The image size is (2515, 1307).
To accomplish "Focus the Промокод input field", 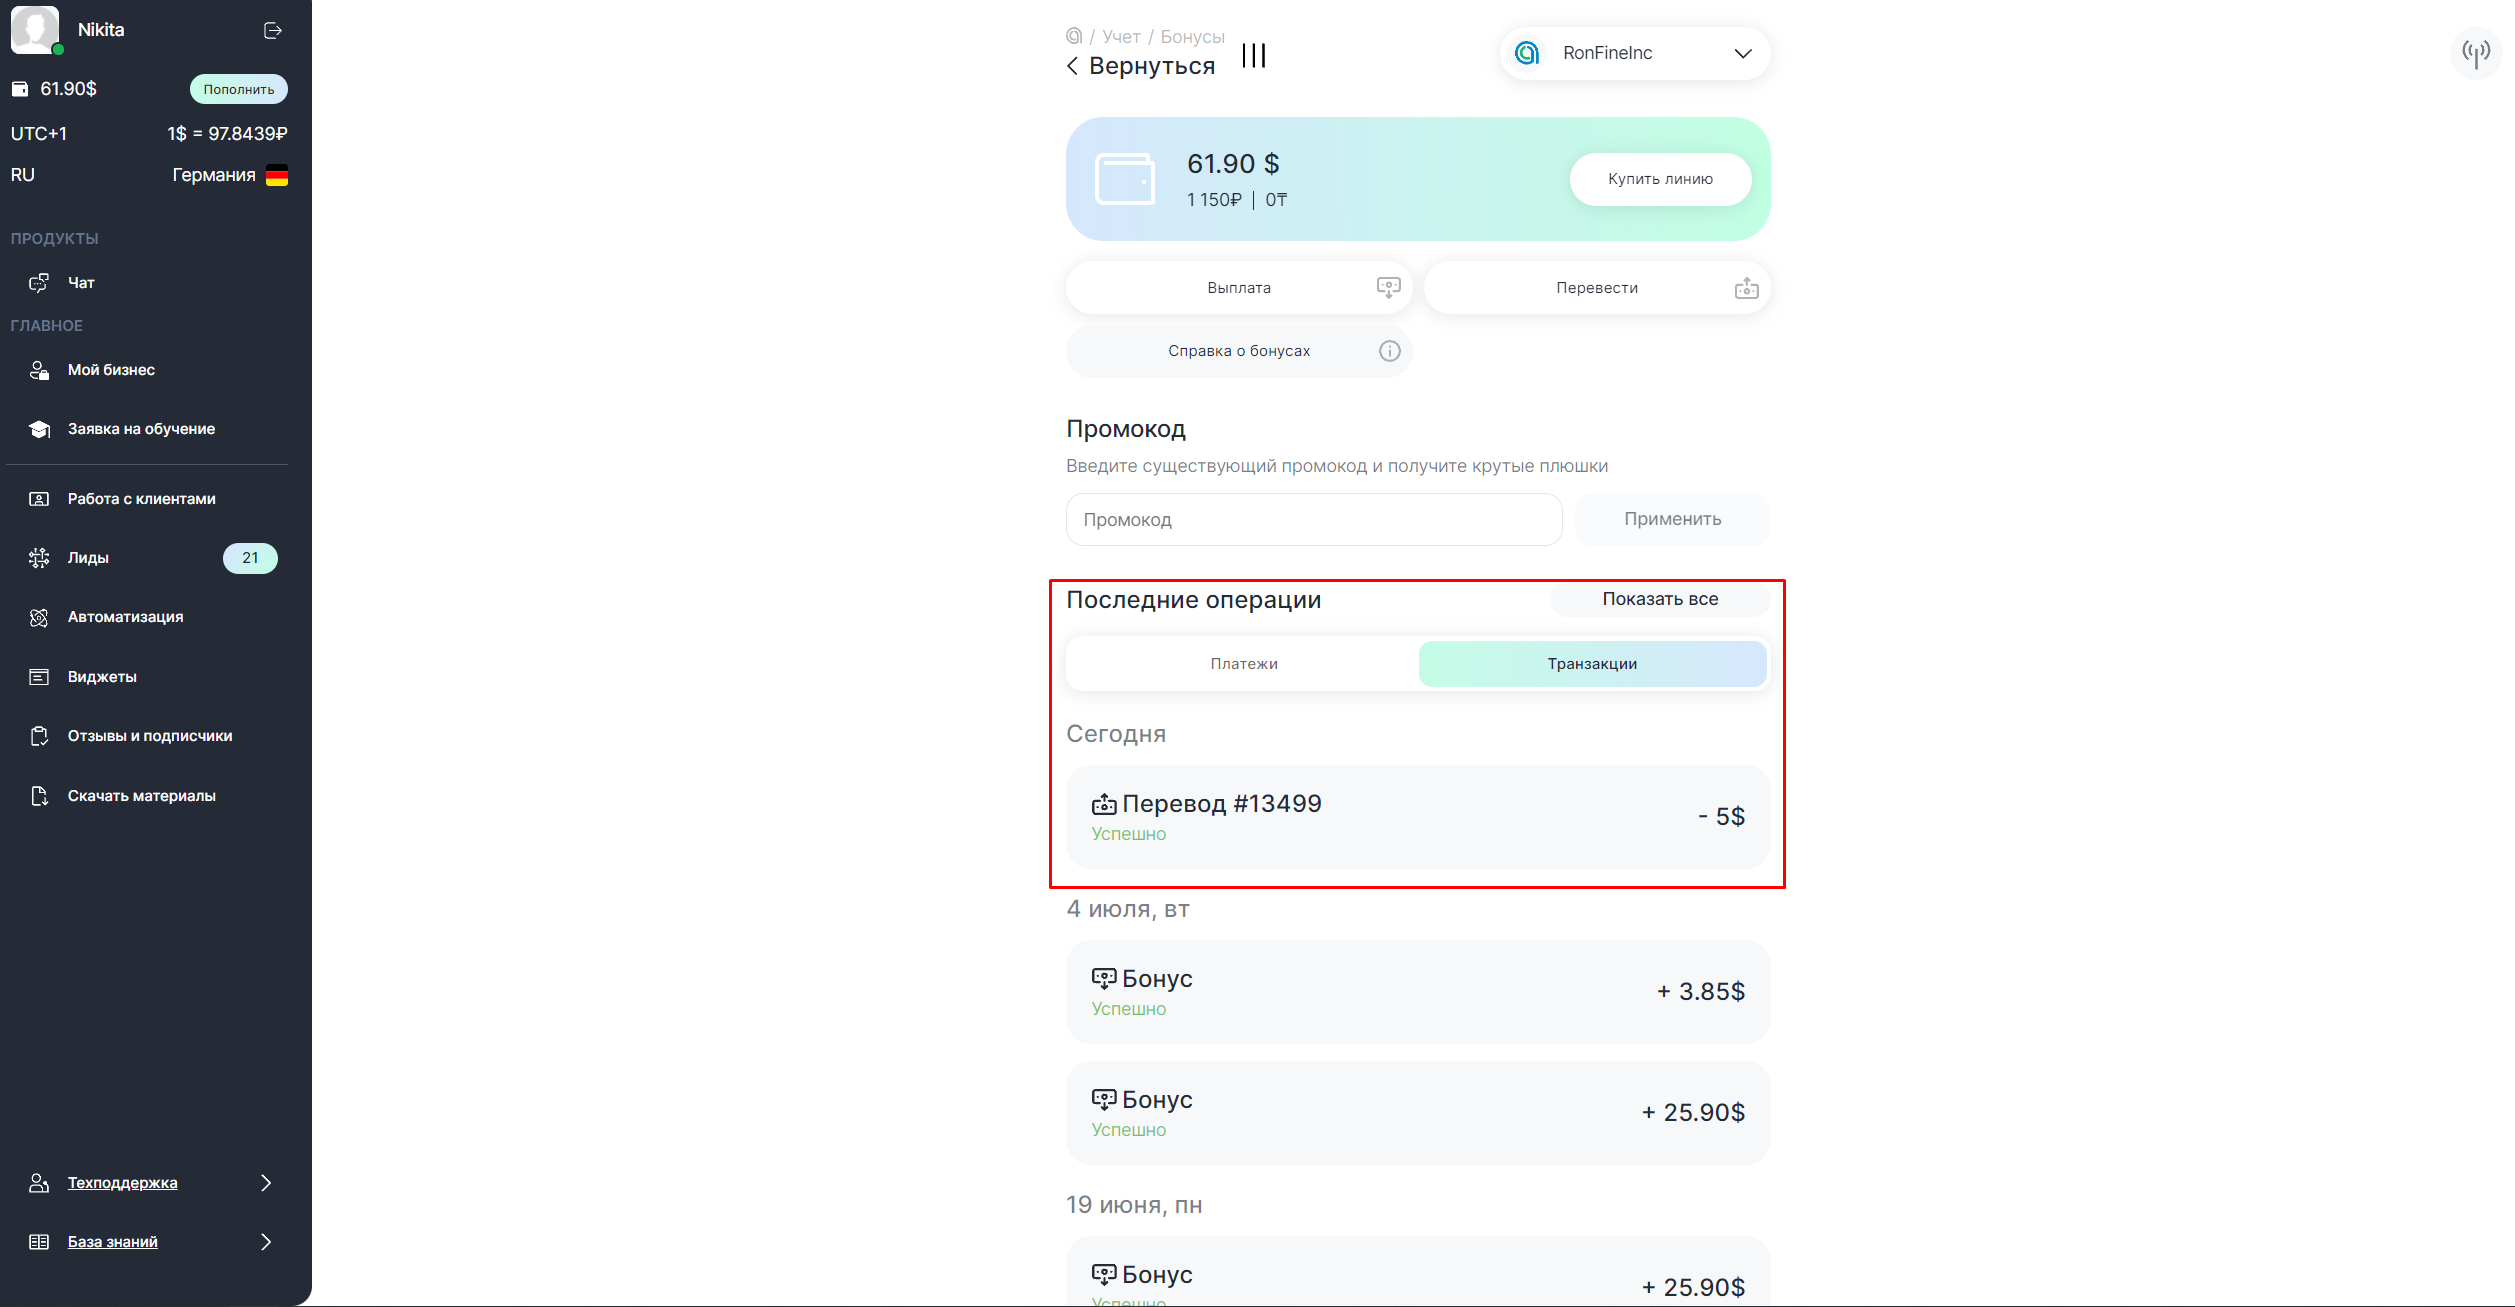I will [x=1313, y=520].
